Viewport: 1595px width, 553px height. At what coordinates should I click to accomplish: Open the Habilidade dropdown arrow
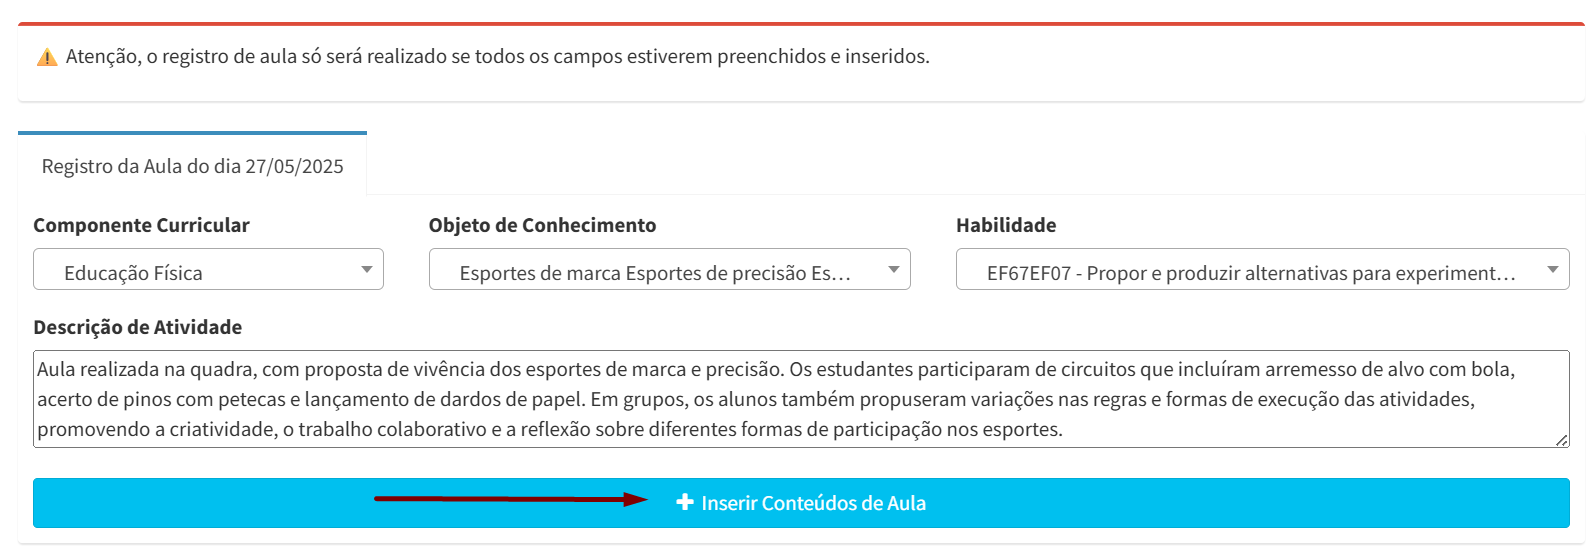(1553, 270)
